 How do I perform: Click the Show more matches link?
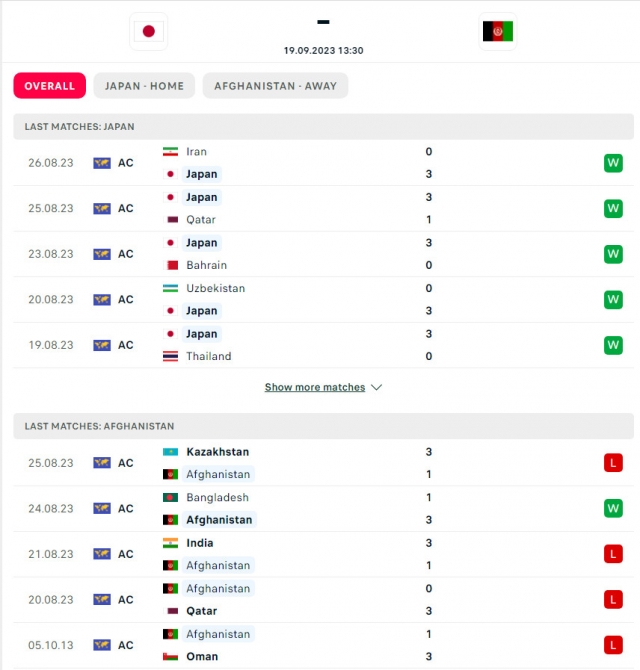pos(315,387)
